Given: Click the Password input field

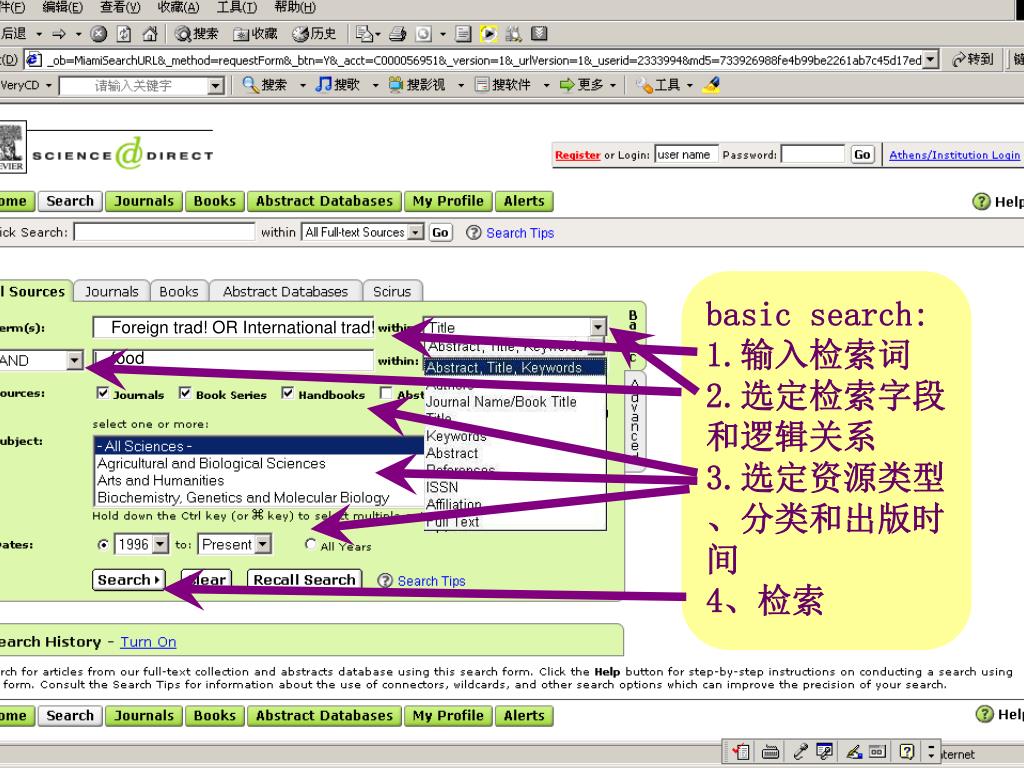Looking at the screenshot, I should pyautogui.click(x=812, y=154).
